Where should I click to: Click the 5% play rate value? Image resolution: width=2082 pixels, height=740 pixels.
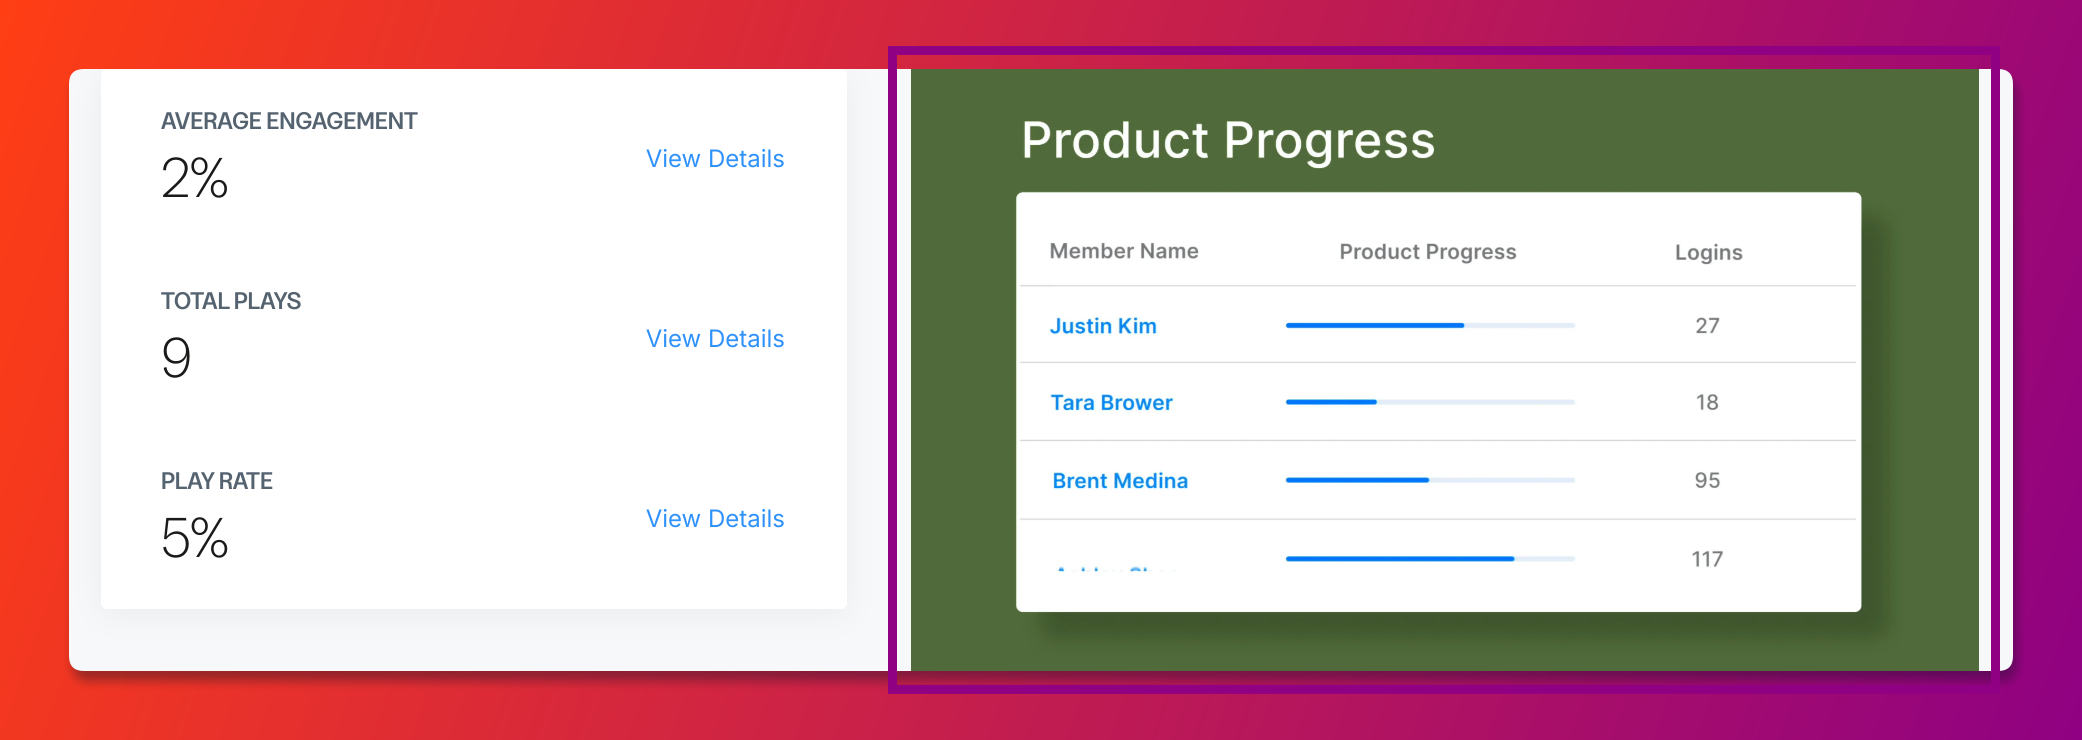tap(195, 538)
